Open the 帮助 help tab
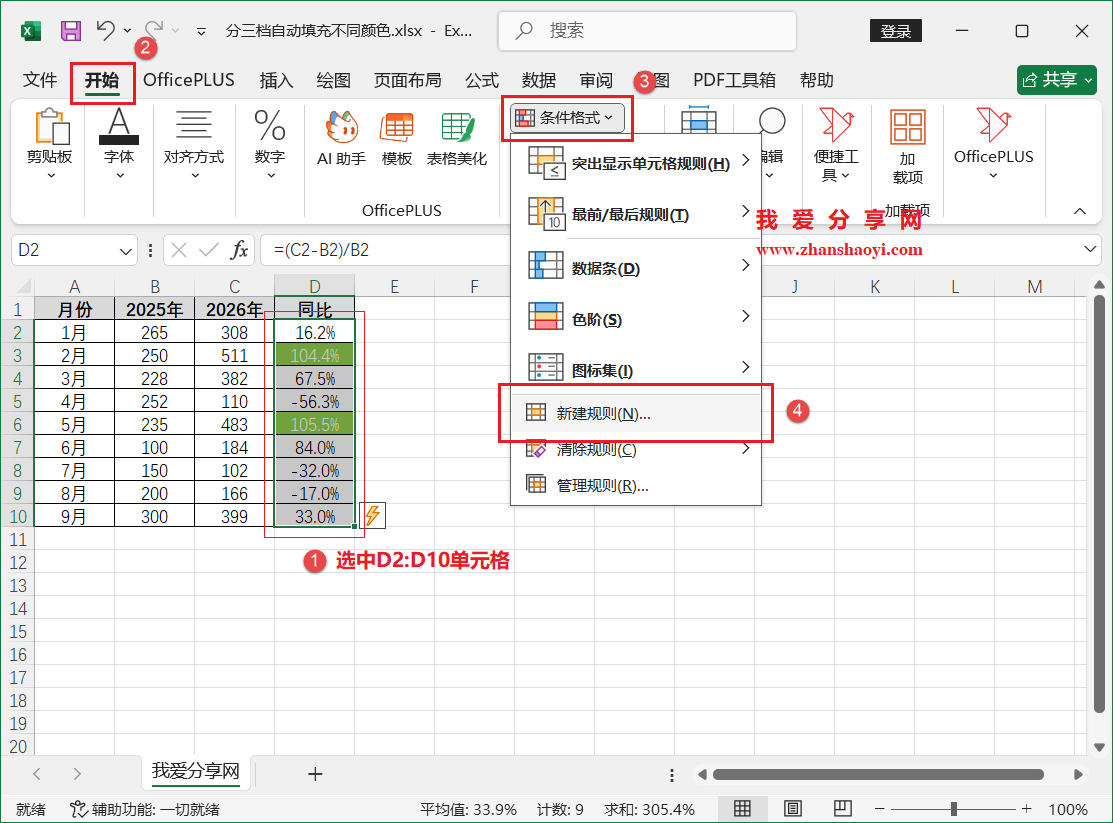Screen dimensions: 1113x823 pyautogui.click(x=816, y=80)
